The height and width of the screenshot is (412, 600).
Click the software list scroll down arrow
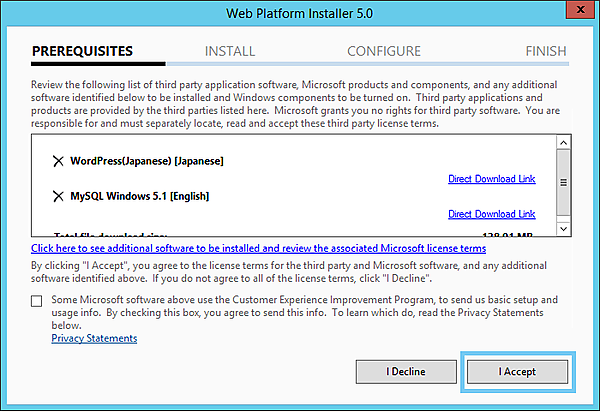click(x=563, y=230)
